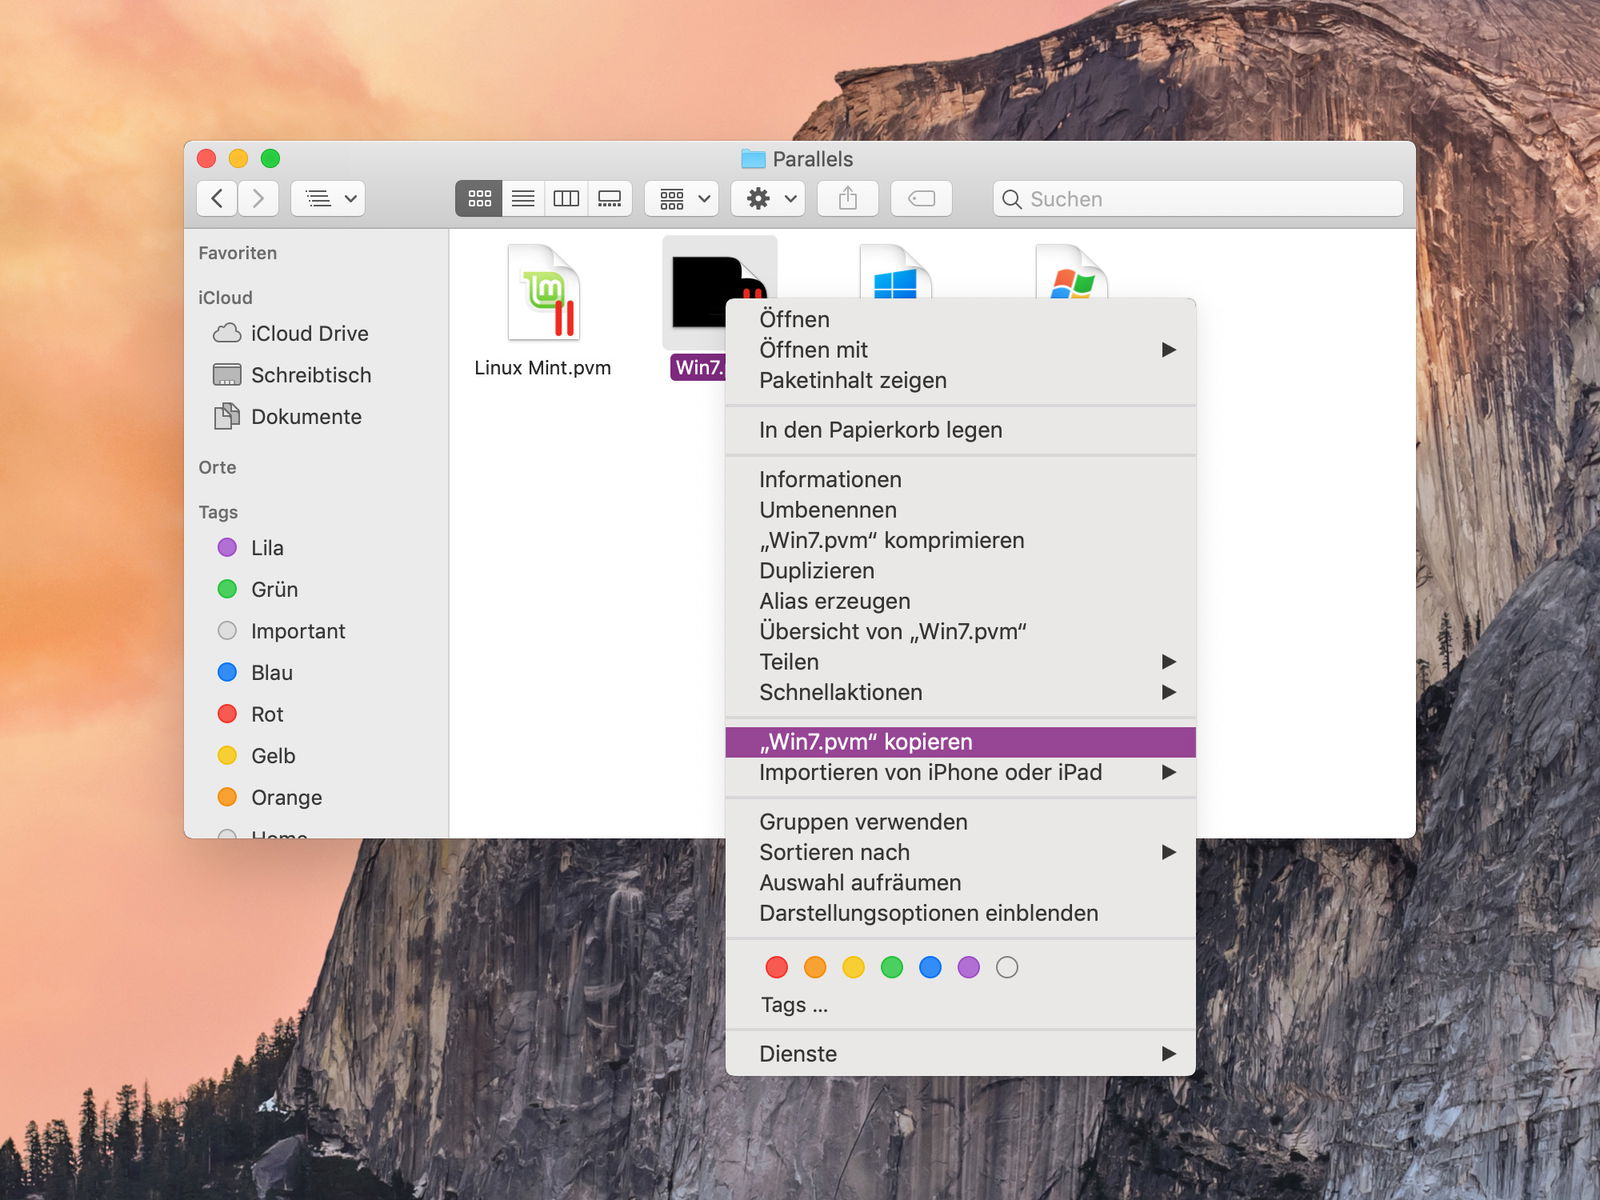Choose Paketinhalt zeigen
Screen dimensions: 1600x1200
tap(960, 380)
